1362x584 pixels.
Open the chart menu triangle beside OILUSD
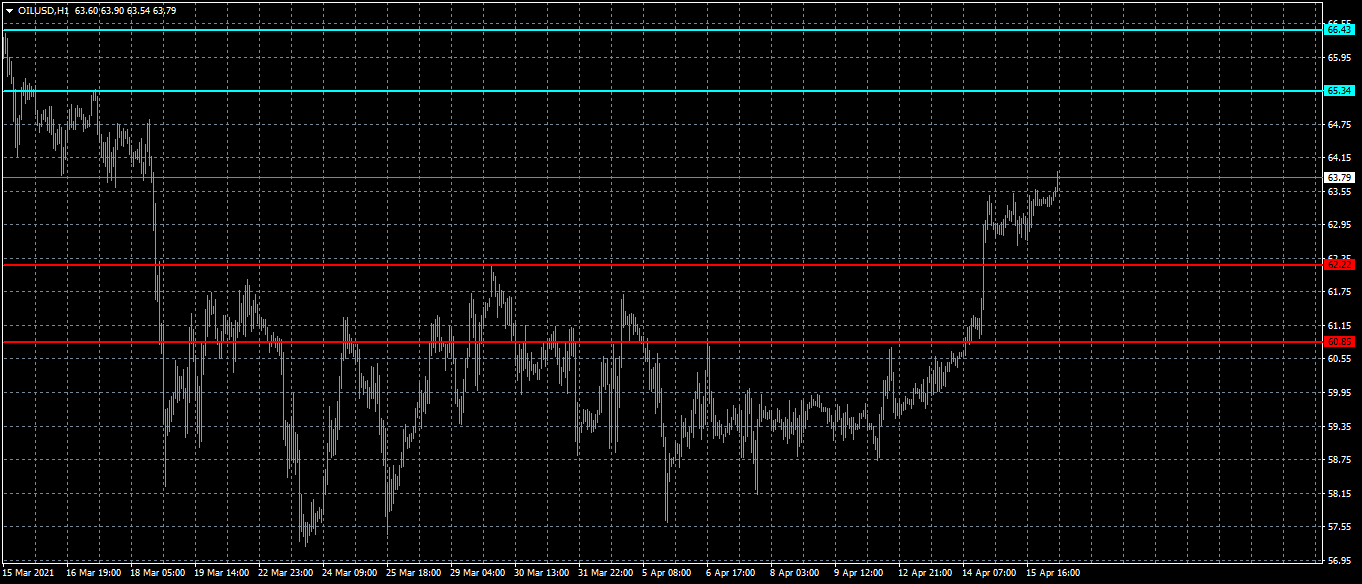[9, 10]
